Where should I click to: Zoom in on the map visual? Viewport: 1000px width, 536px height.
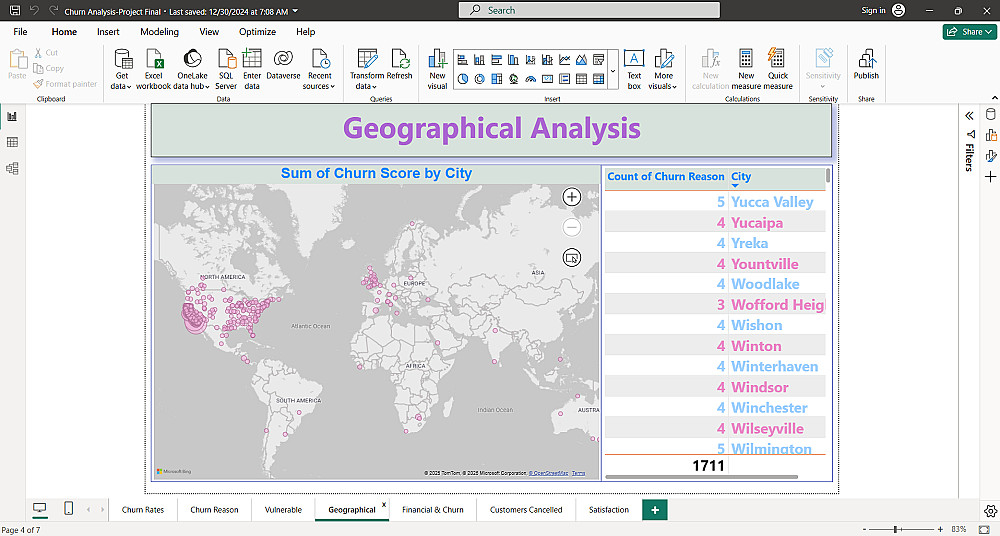click(x=572, y=197)
